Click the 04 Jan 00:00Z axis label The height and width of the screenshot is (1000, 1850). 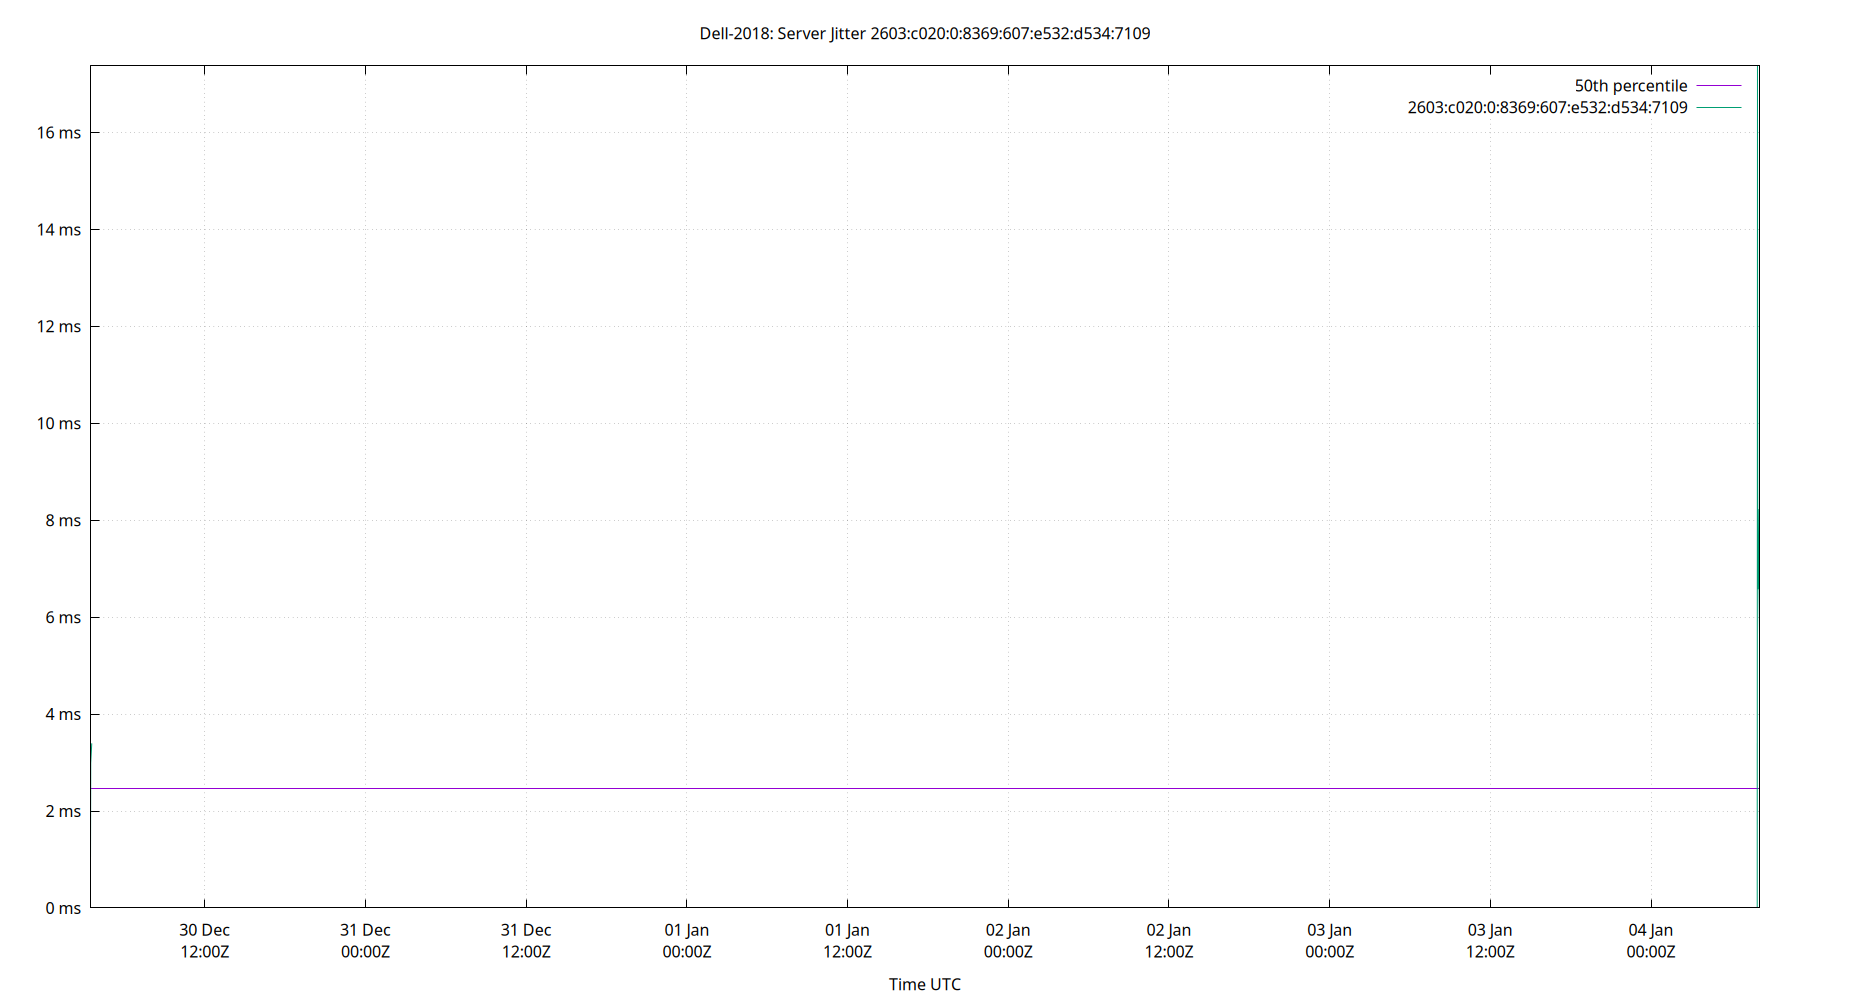click(x=1651, y=940)
